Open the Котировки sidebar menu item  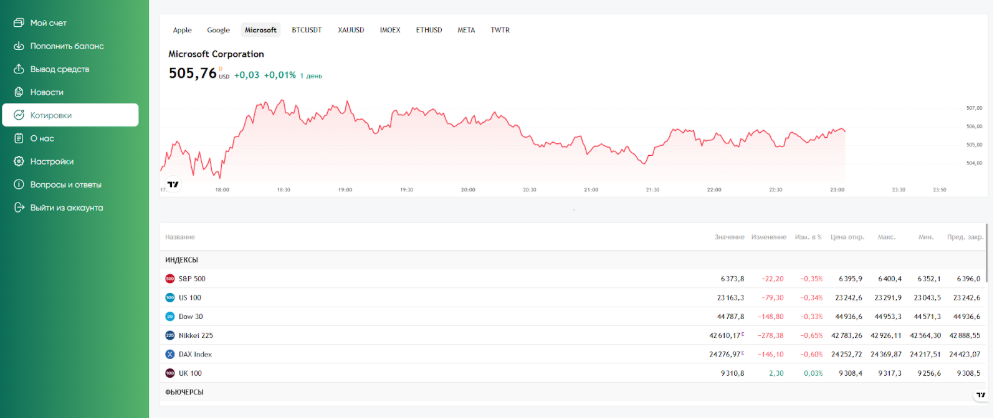pos(51,115)
